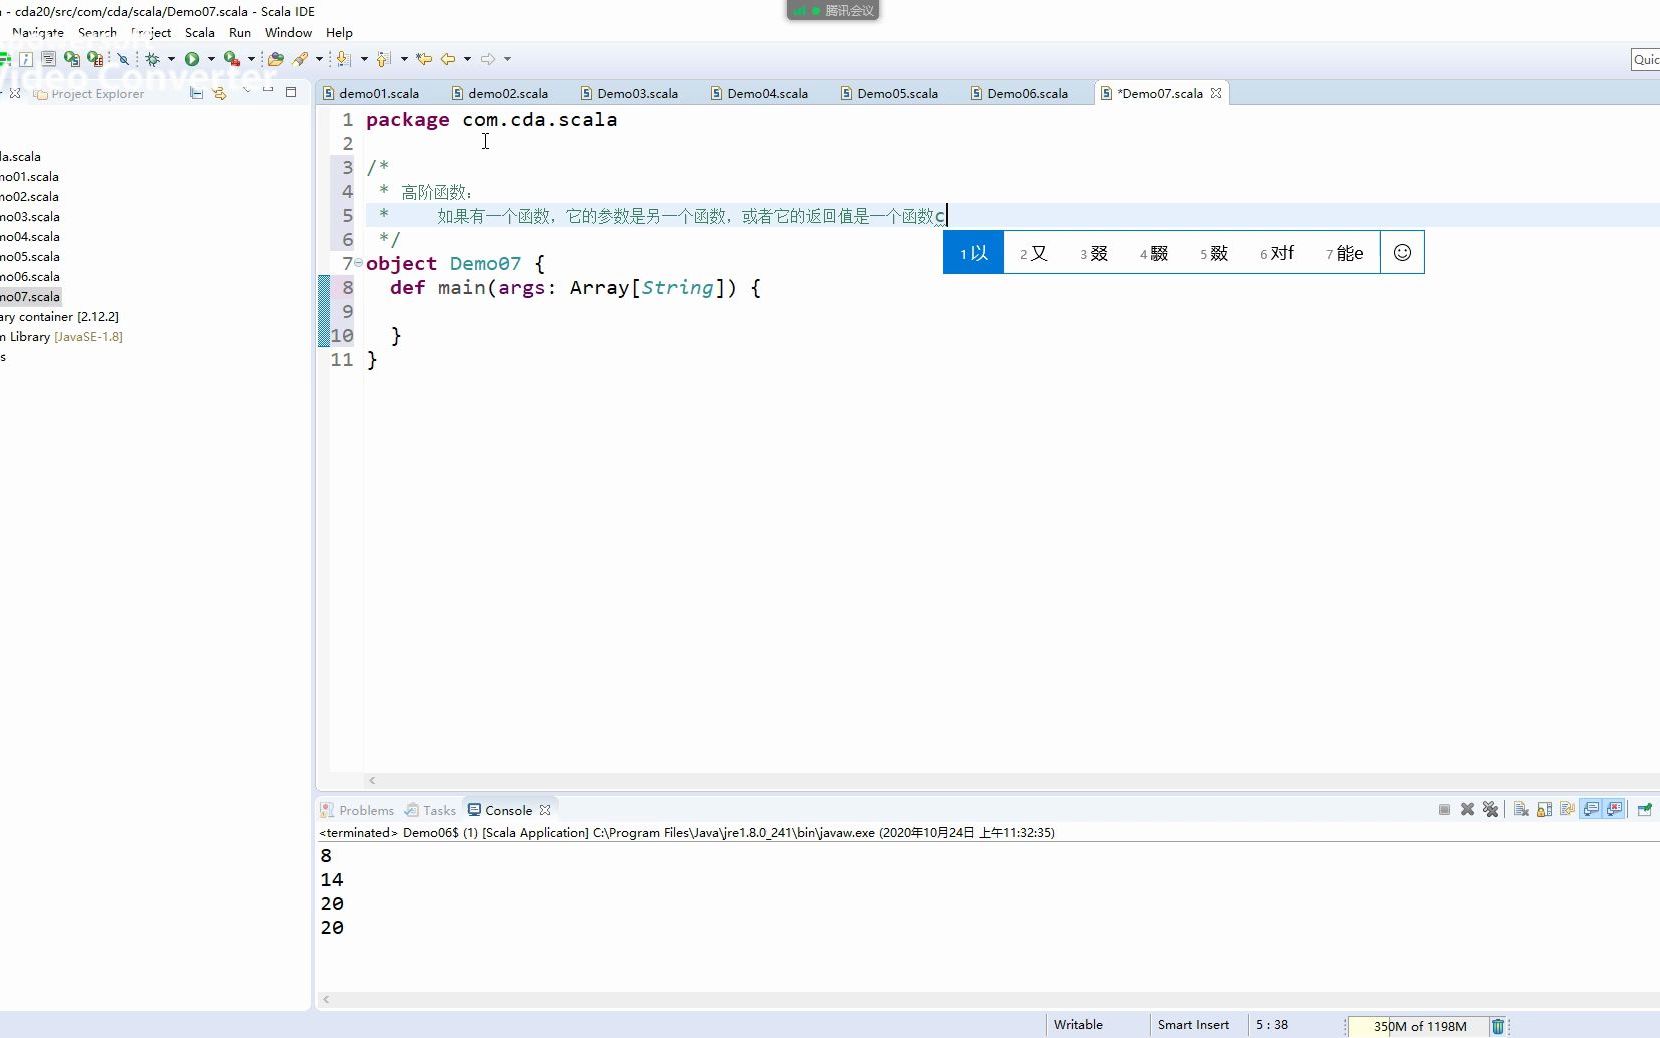
Task: Click the Run Last Tool icon
Action: [232, 59]
